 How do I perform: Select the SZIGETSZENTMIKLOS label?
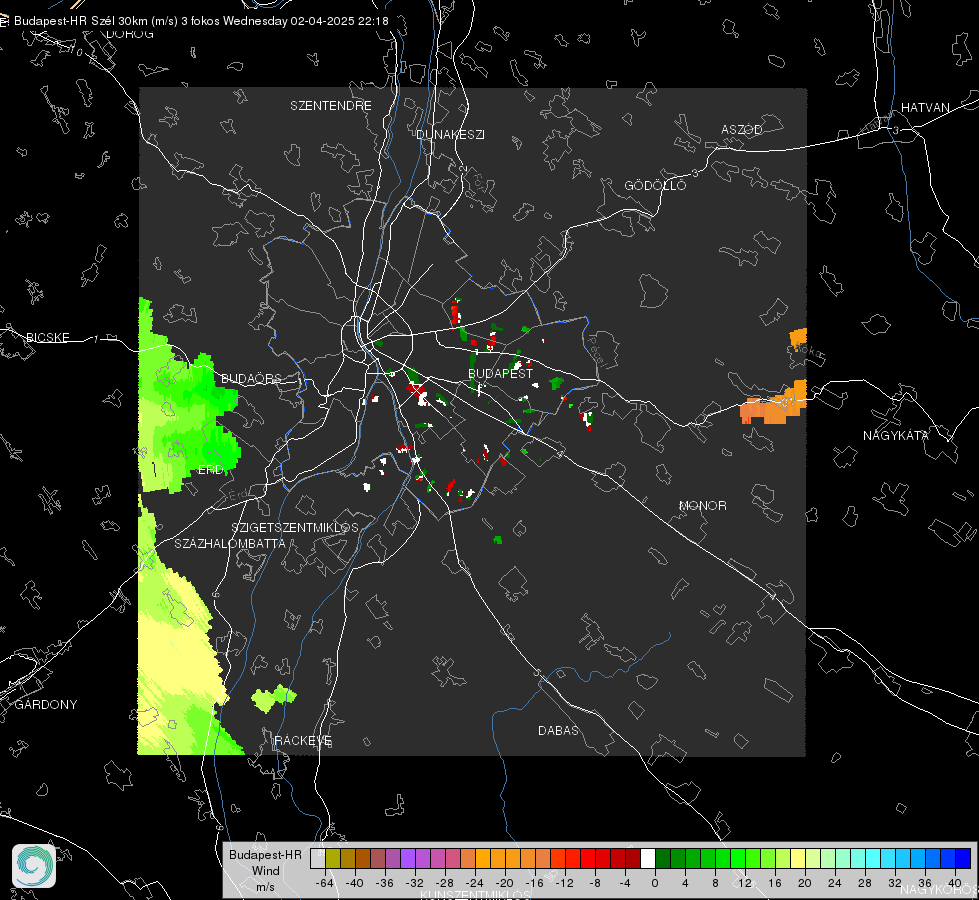click(295, 528)
